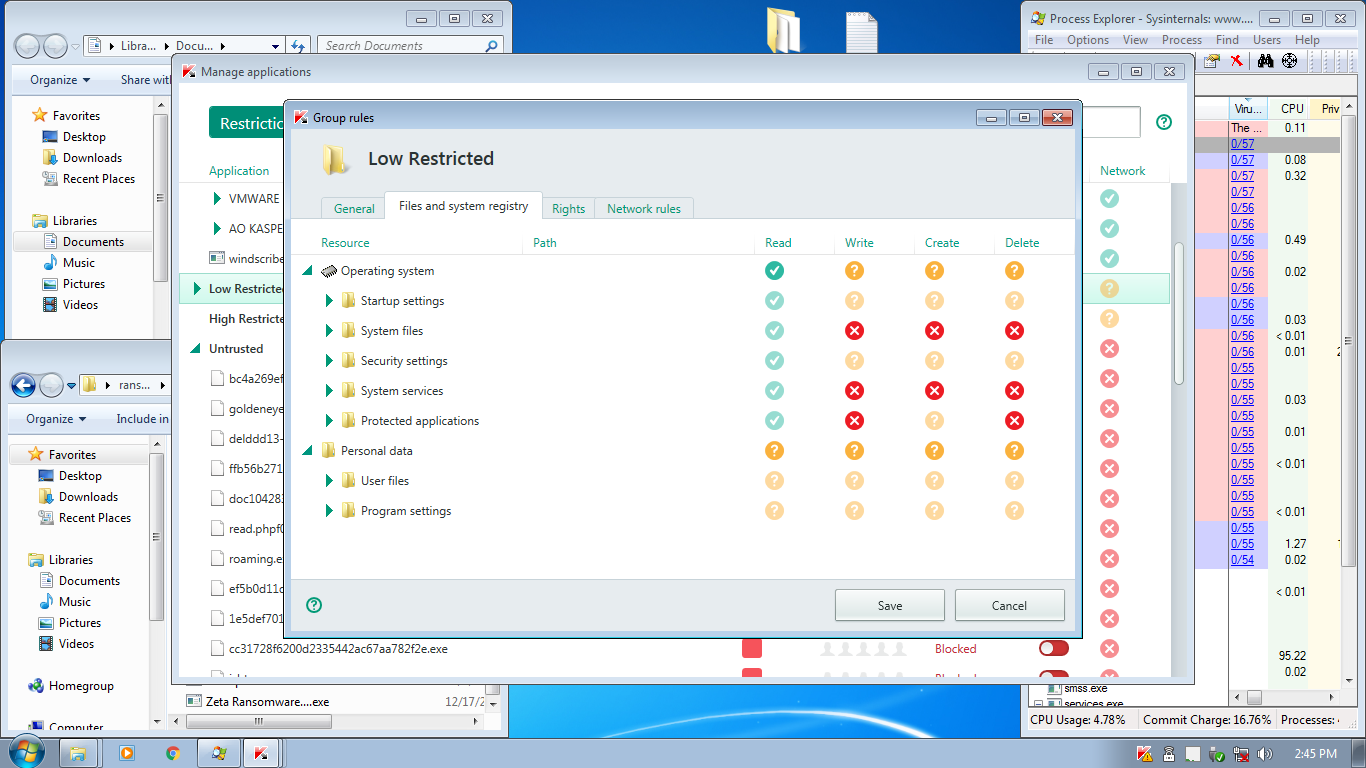Click the volume icon in the system tray

pos(1265,753)
